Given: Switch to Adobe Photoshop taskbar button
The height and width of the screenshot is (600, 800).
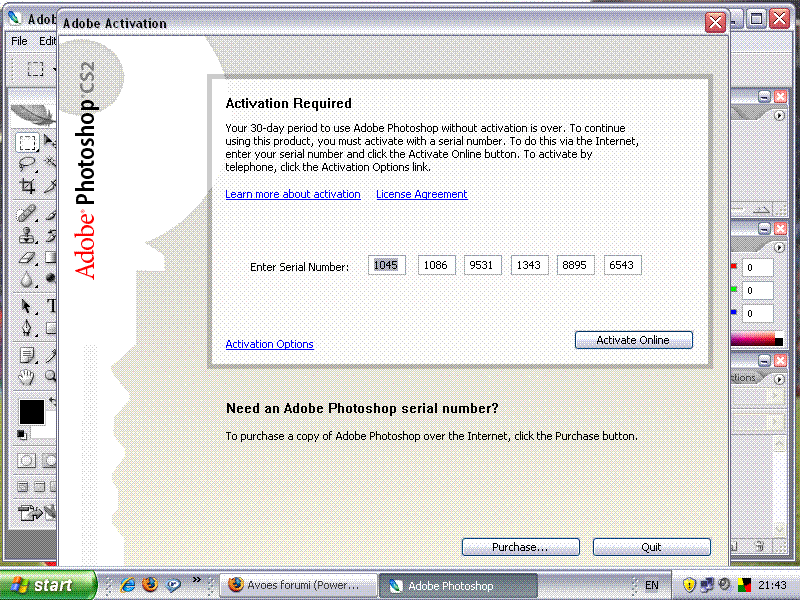Looking at the screenshot, I should [x=458, y=586].
